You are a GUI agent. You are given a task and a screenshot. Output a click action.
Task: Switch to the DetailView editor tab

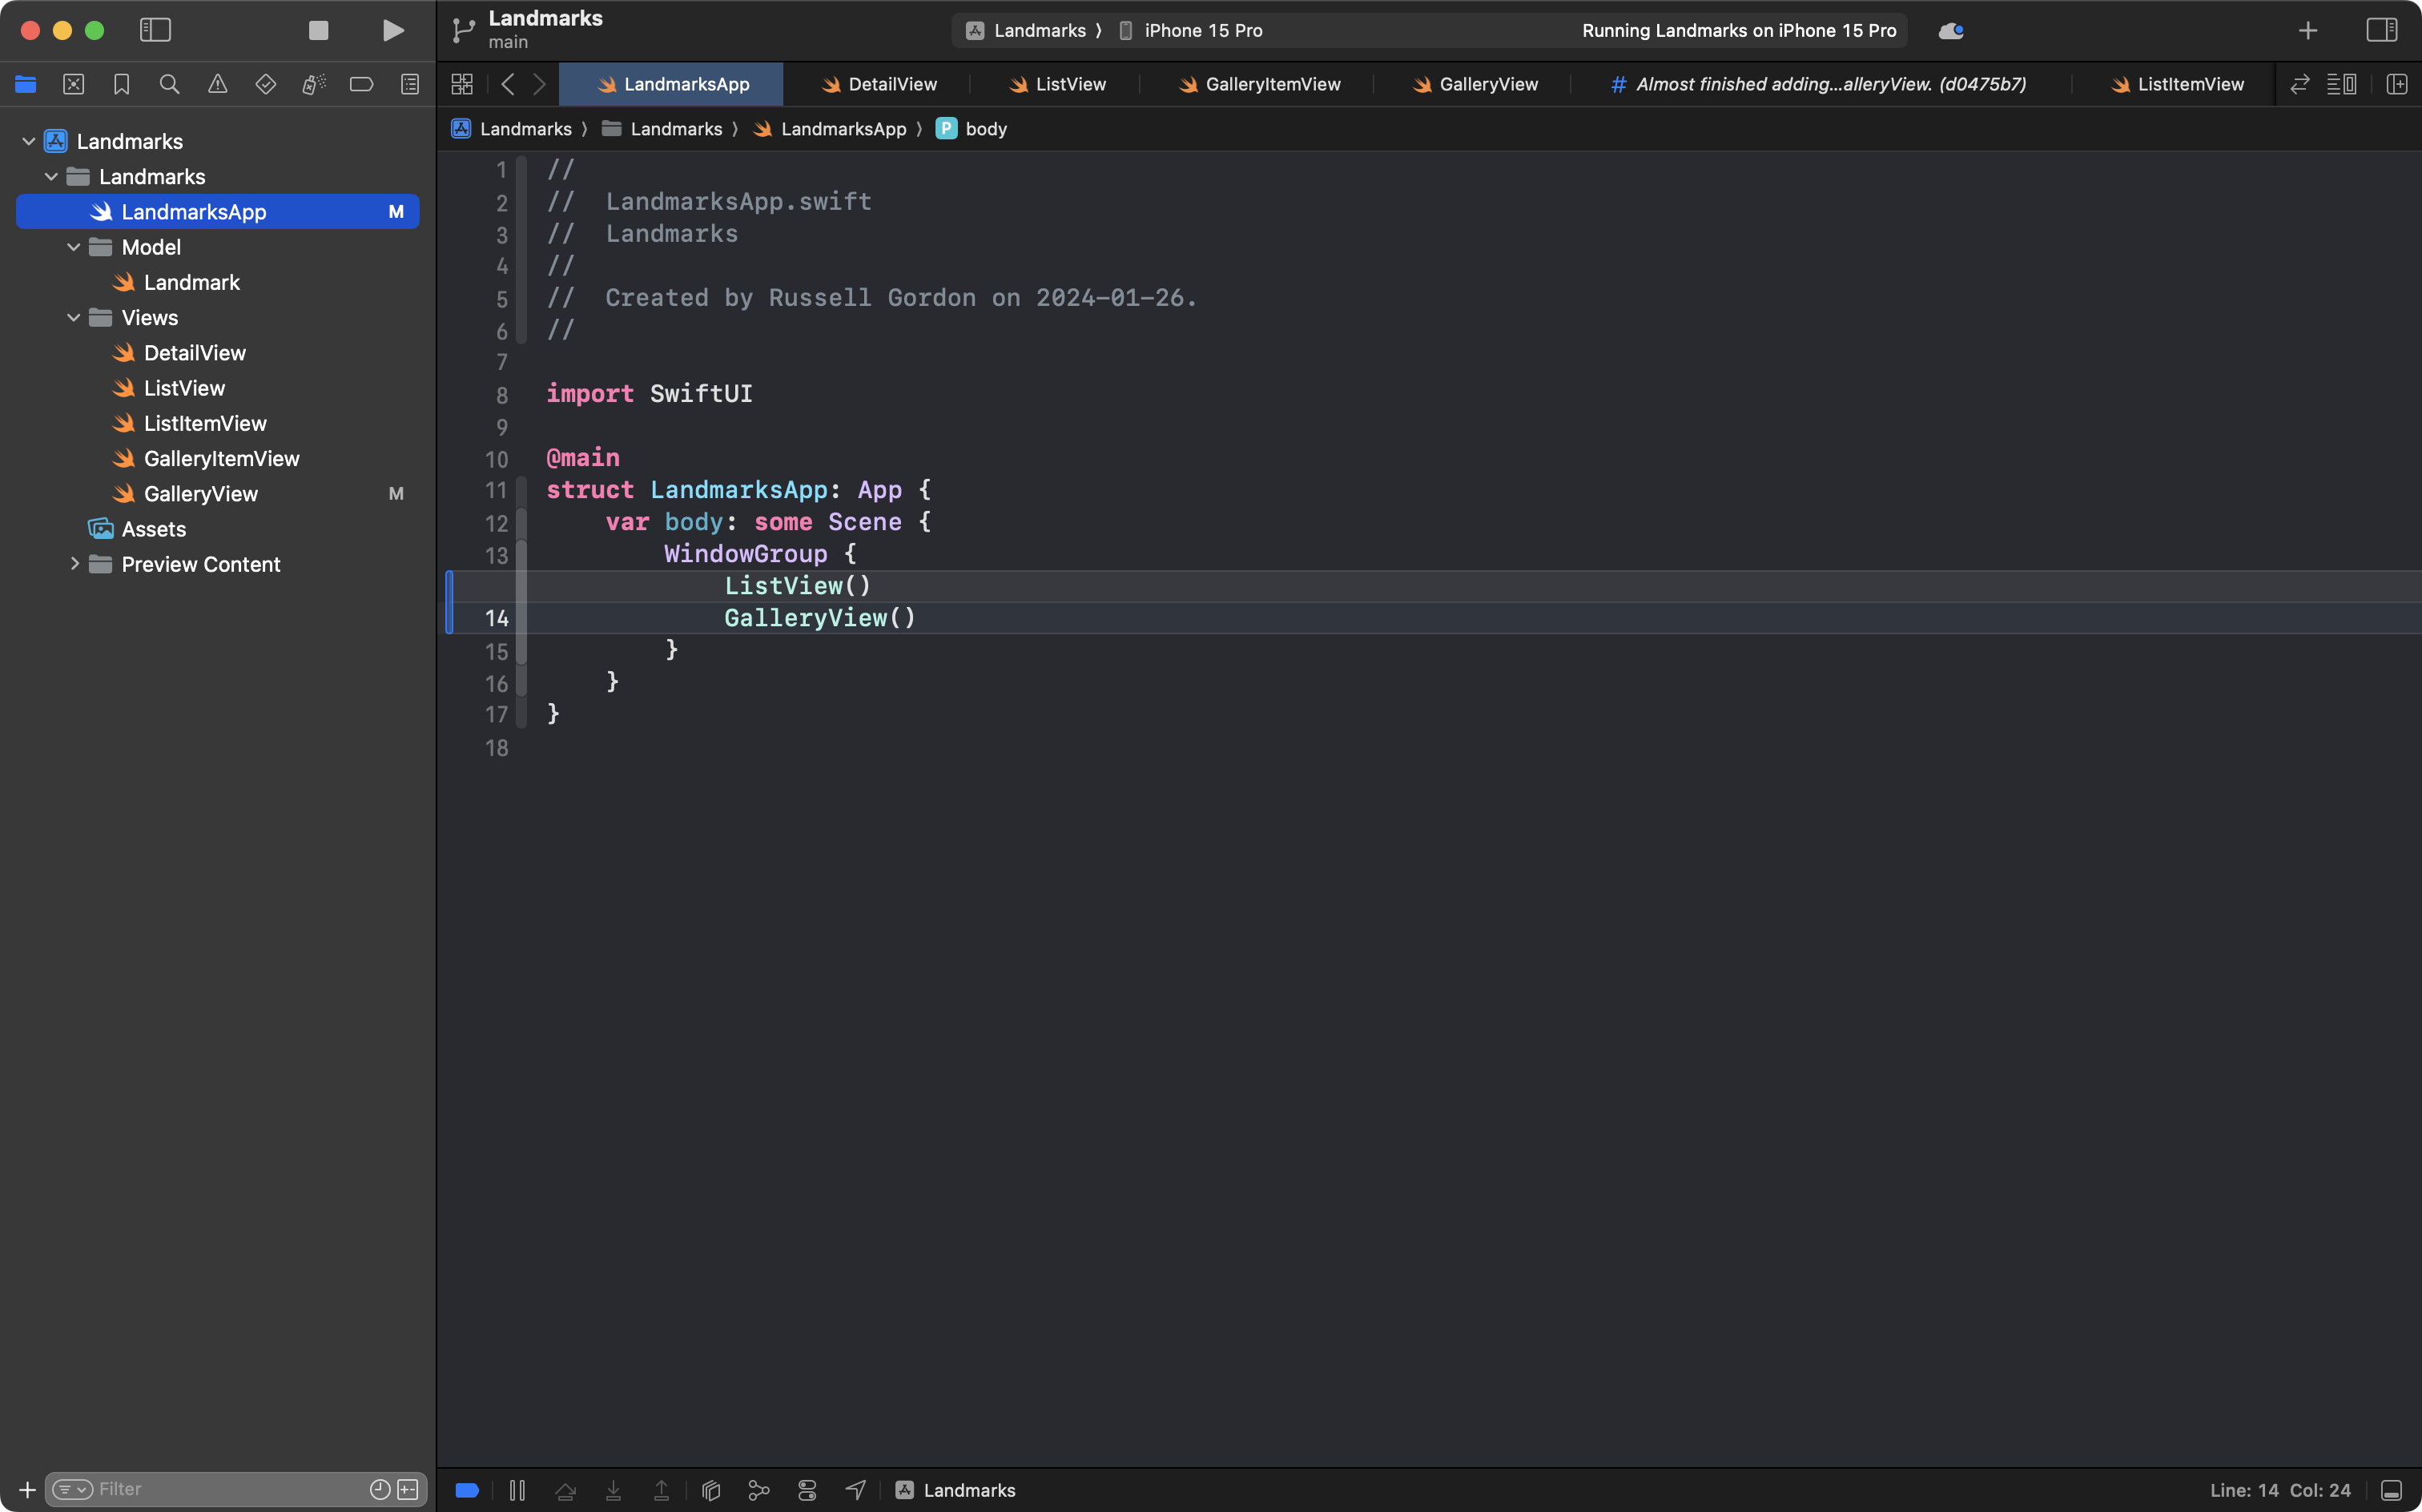point(891,84)
